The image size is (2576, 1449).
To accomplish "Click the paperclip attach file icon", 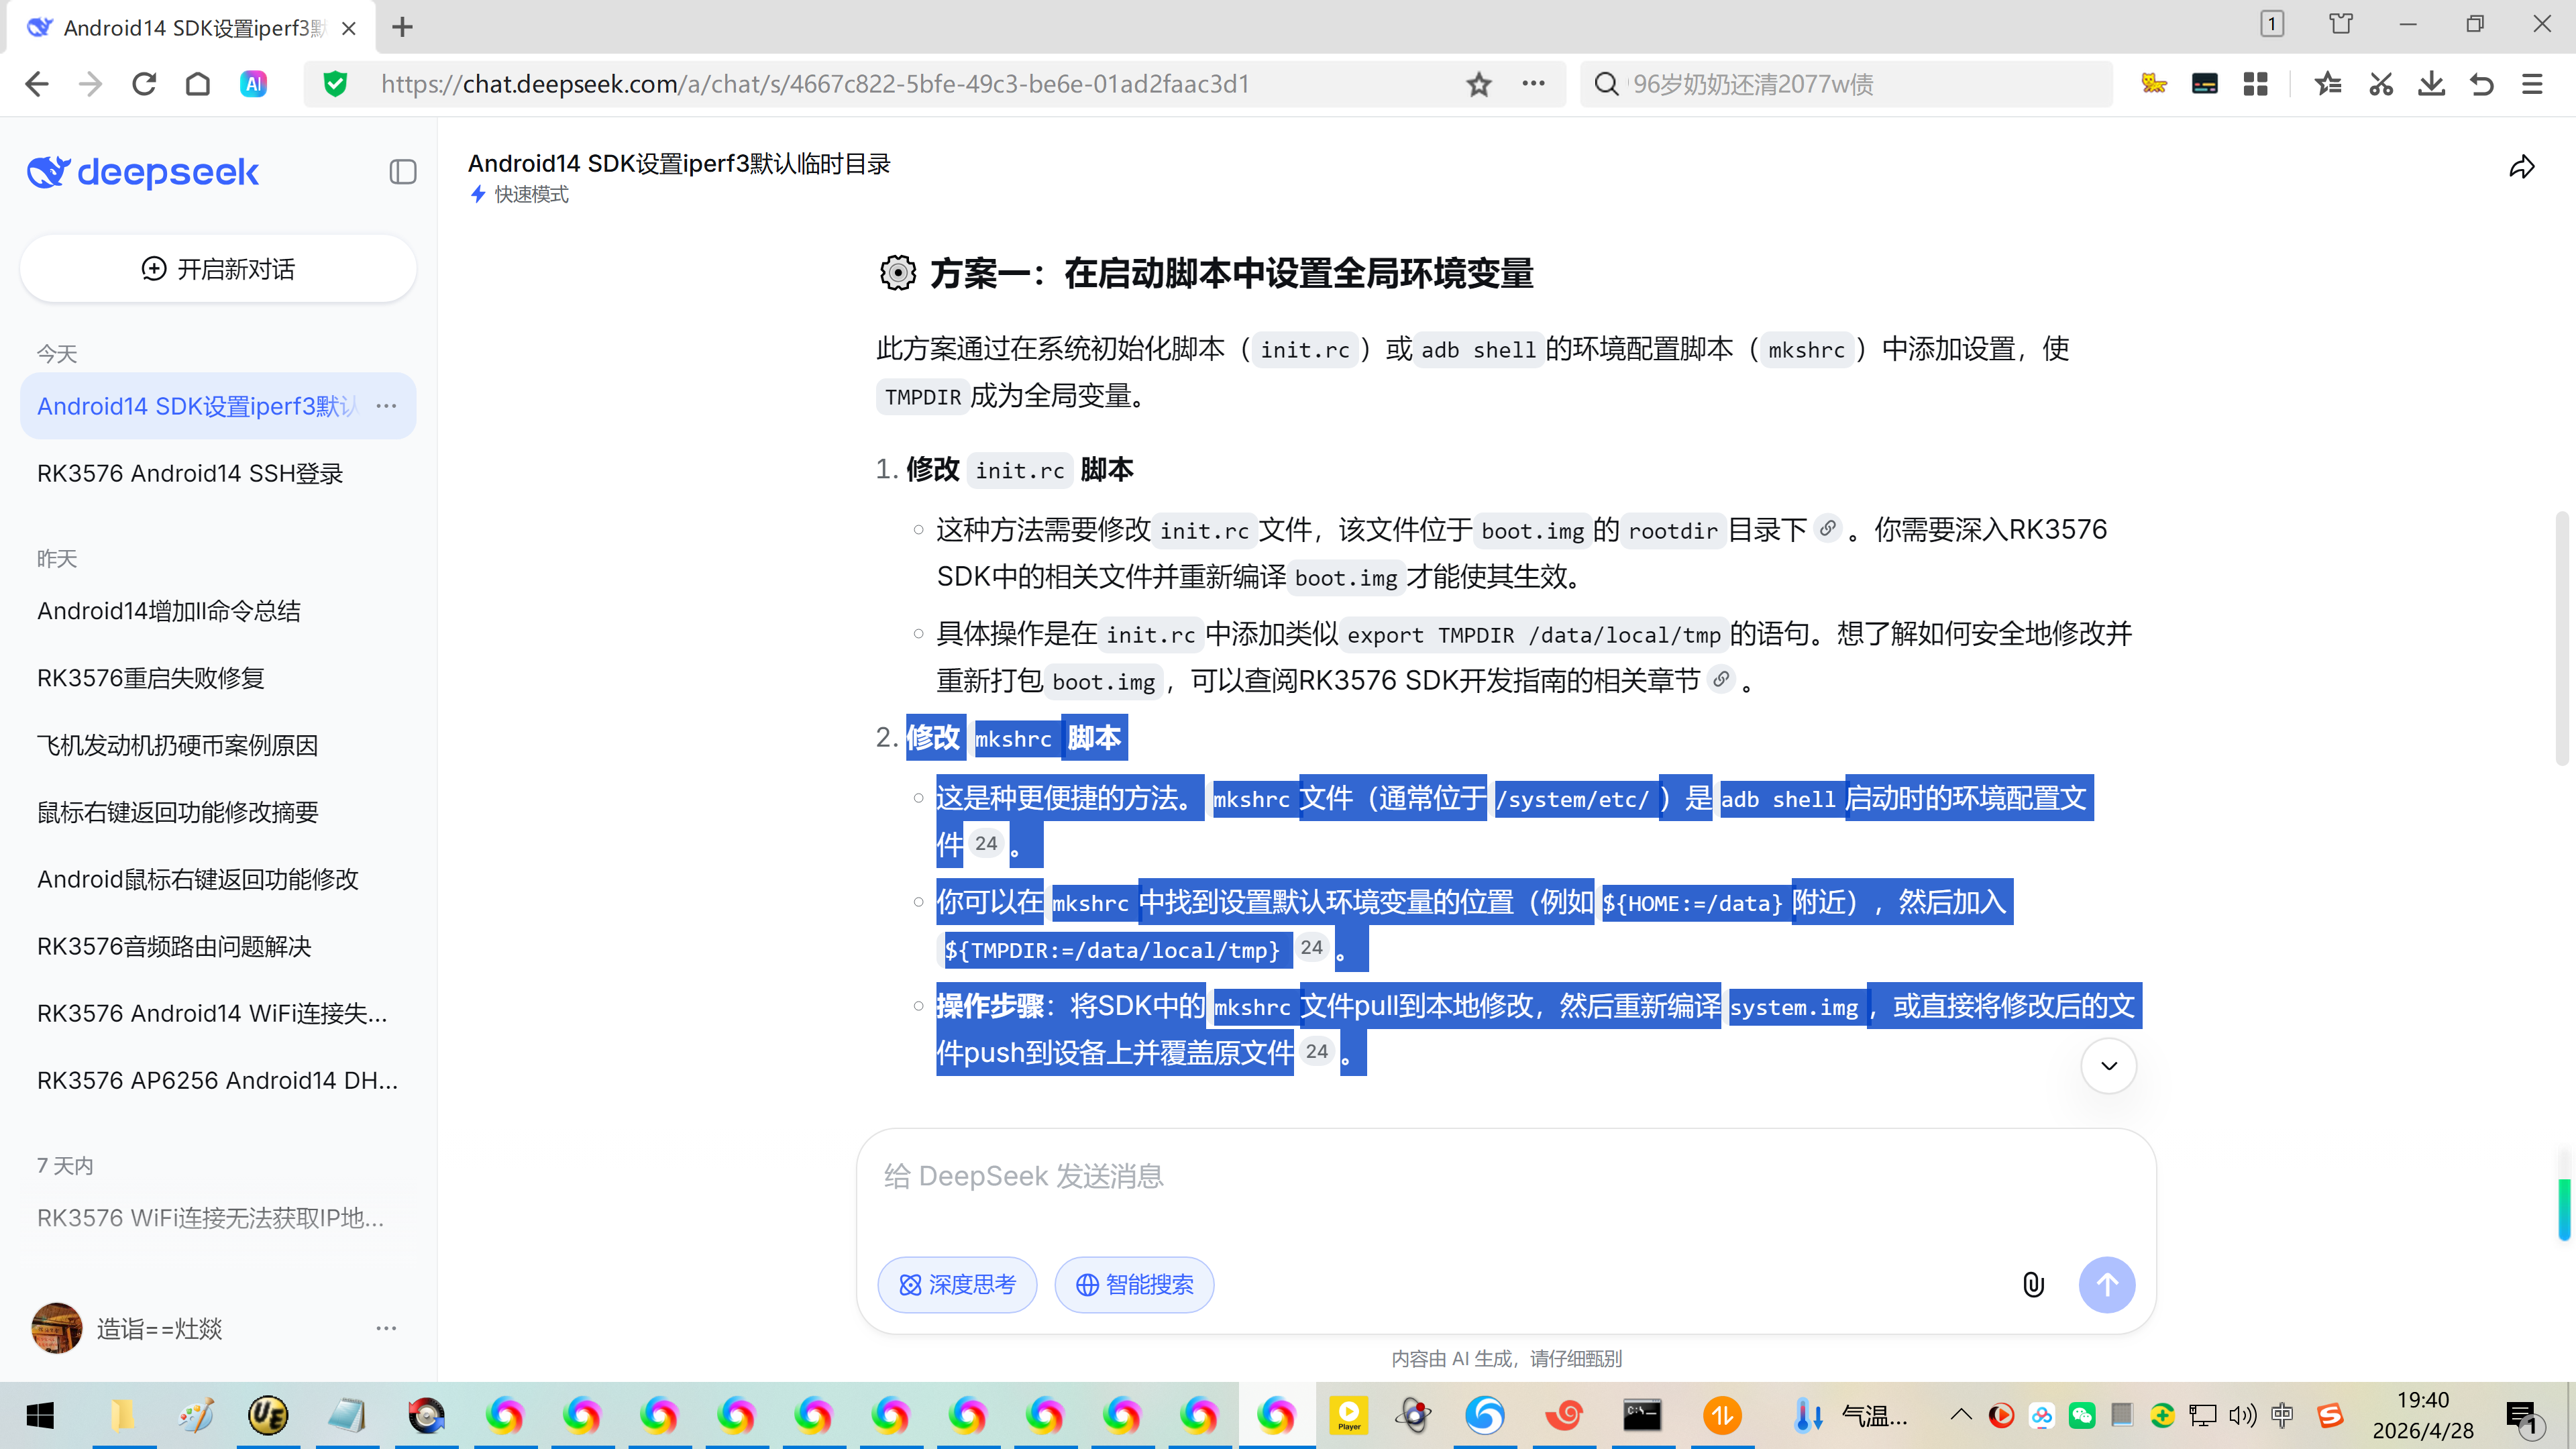I will (x=2033, y=1284).
